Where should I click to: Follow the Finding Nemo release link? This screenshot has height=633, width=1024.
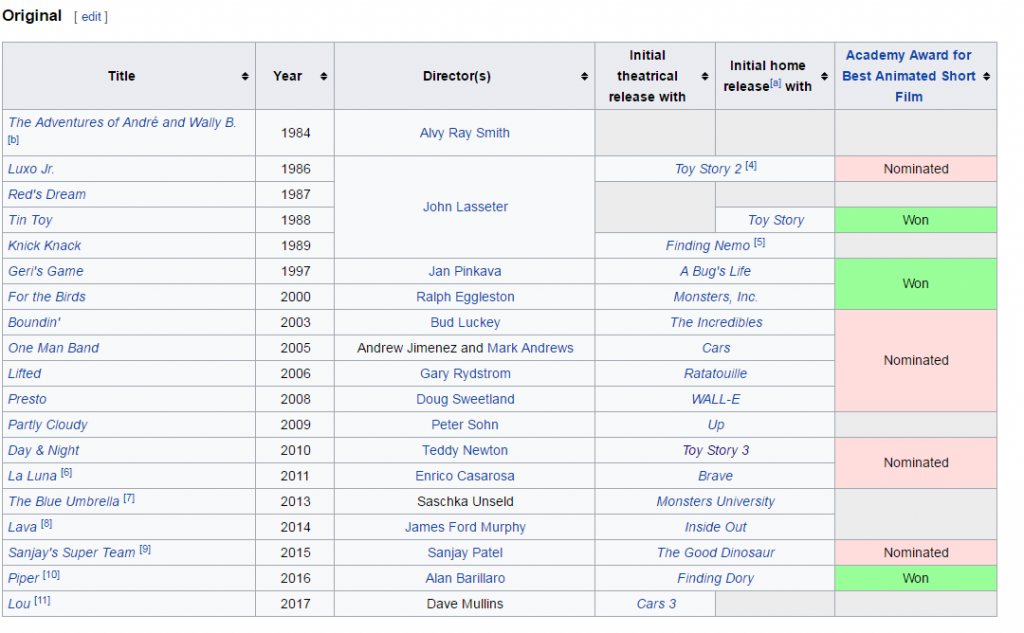coord(709,246)
